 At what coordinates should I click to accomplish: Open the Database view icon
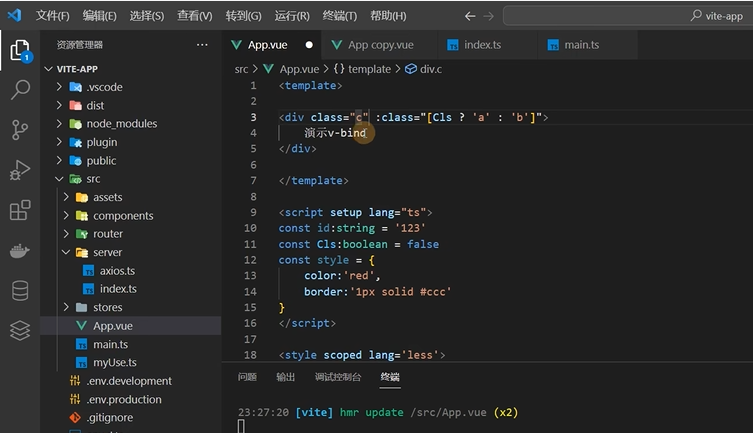(x=20, y=290)
